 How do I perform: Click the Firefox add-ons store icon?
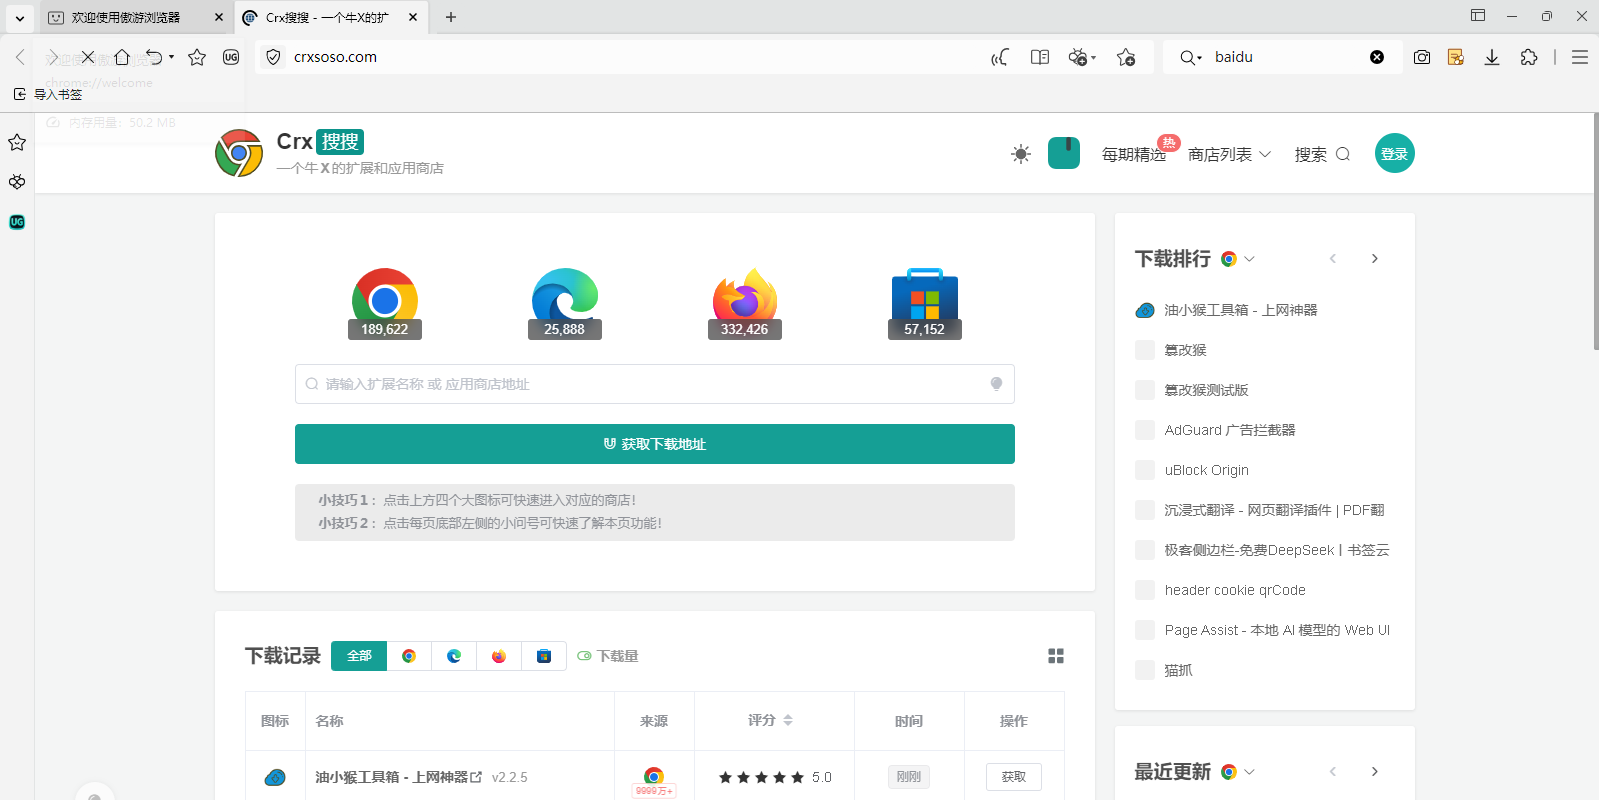point(744,300)
